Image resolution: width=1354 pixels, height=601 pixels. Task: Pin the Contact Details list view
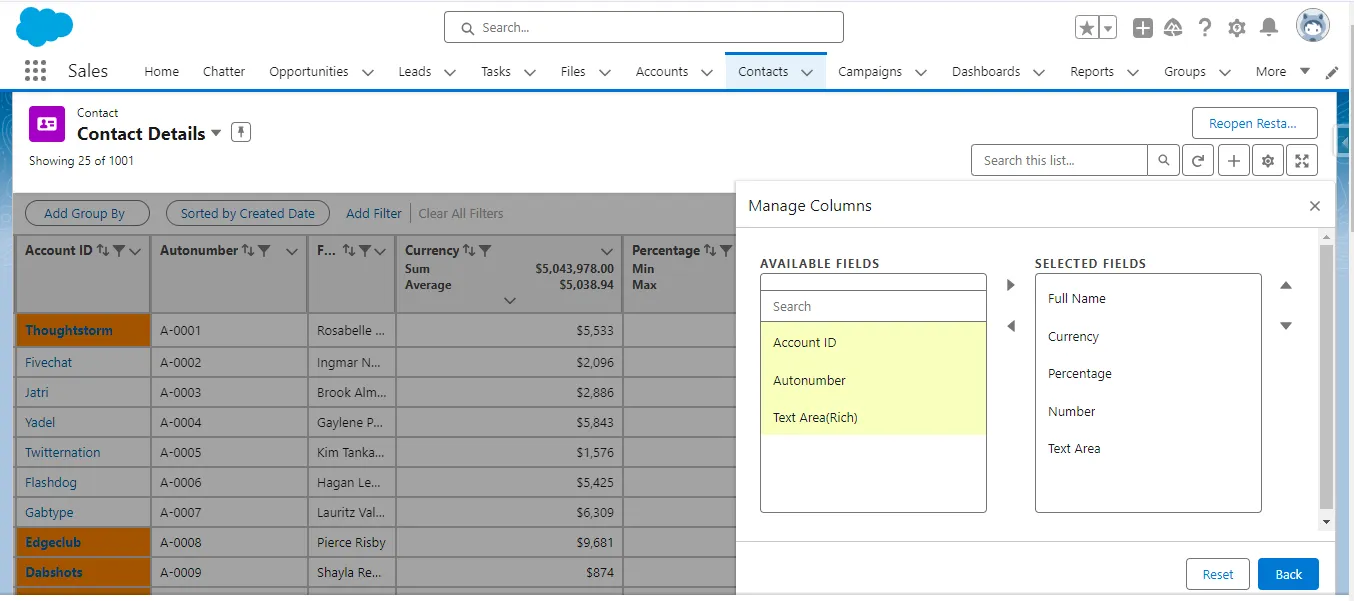[240, 130]
